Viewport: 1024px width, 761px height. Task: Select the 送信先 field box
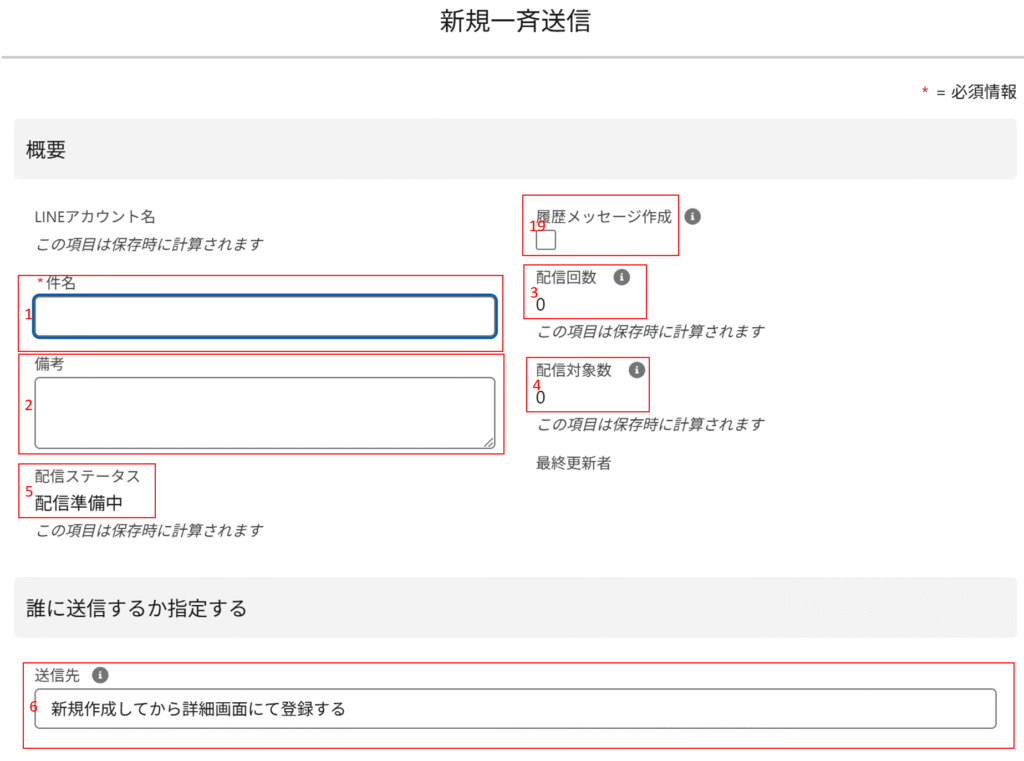click(x=515, y=709)
